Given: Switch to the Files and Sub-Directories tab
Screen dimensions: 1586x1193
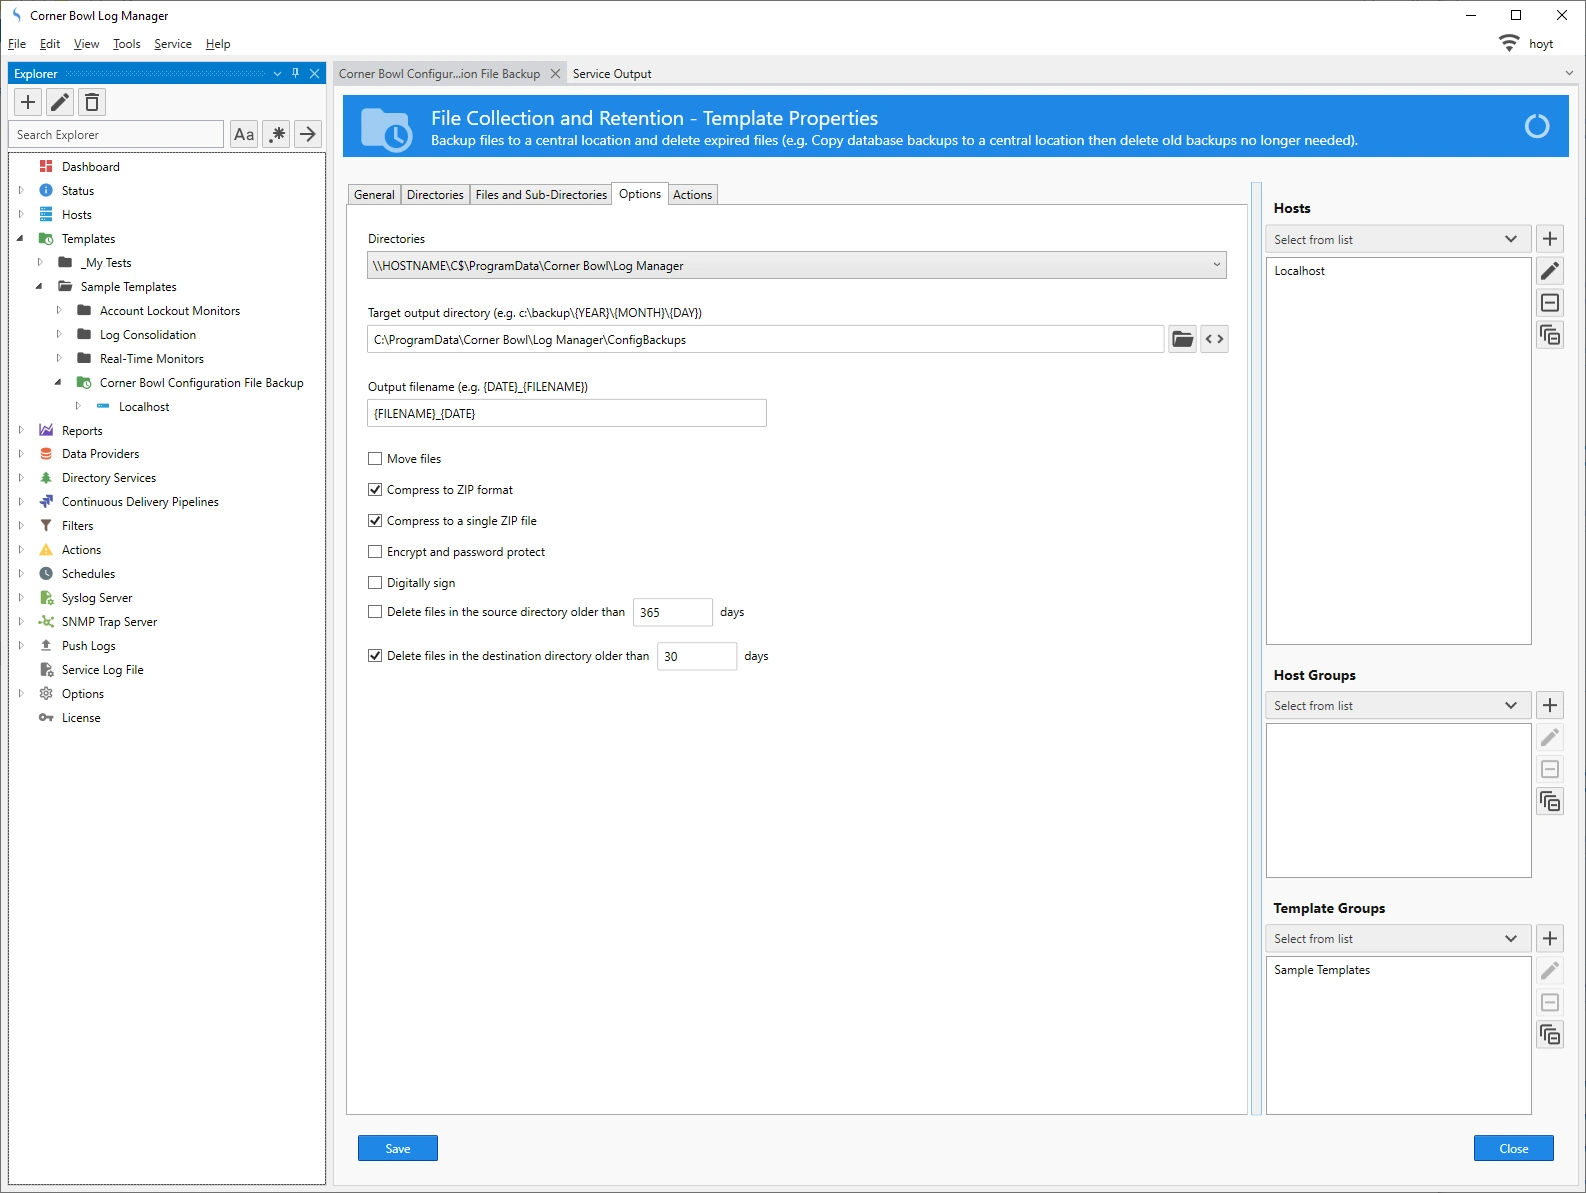Looking at the screenshot, I should 541,195.
